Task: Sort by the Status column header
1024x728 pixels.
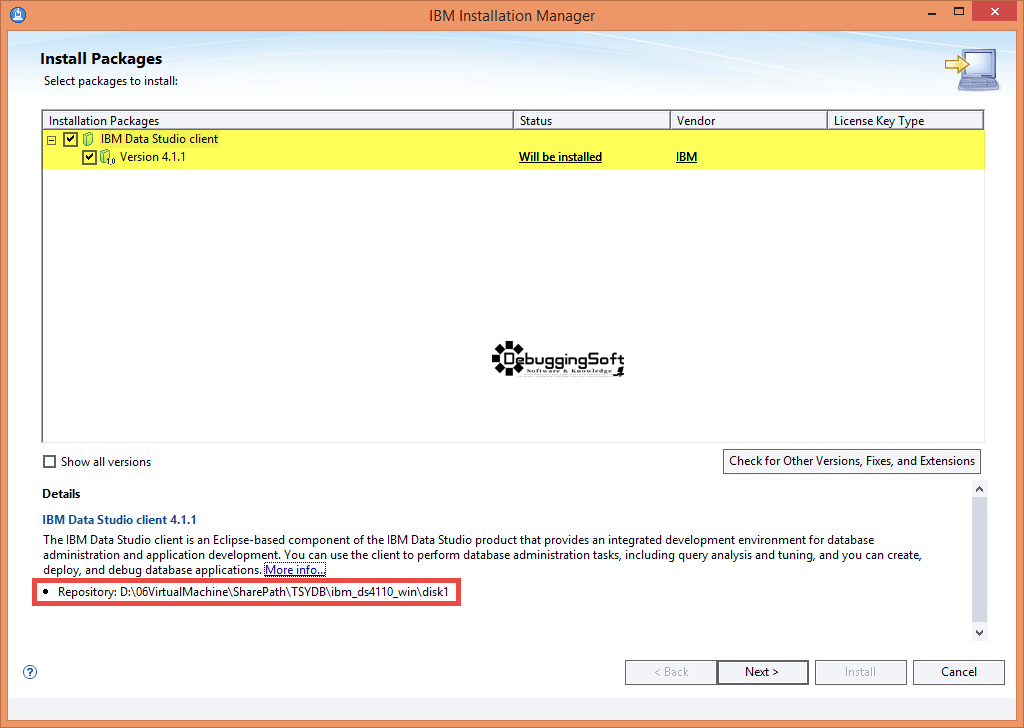Action: [592, 121]
